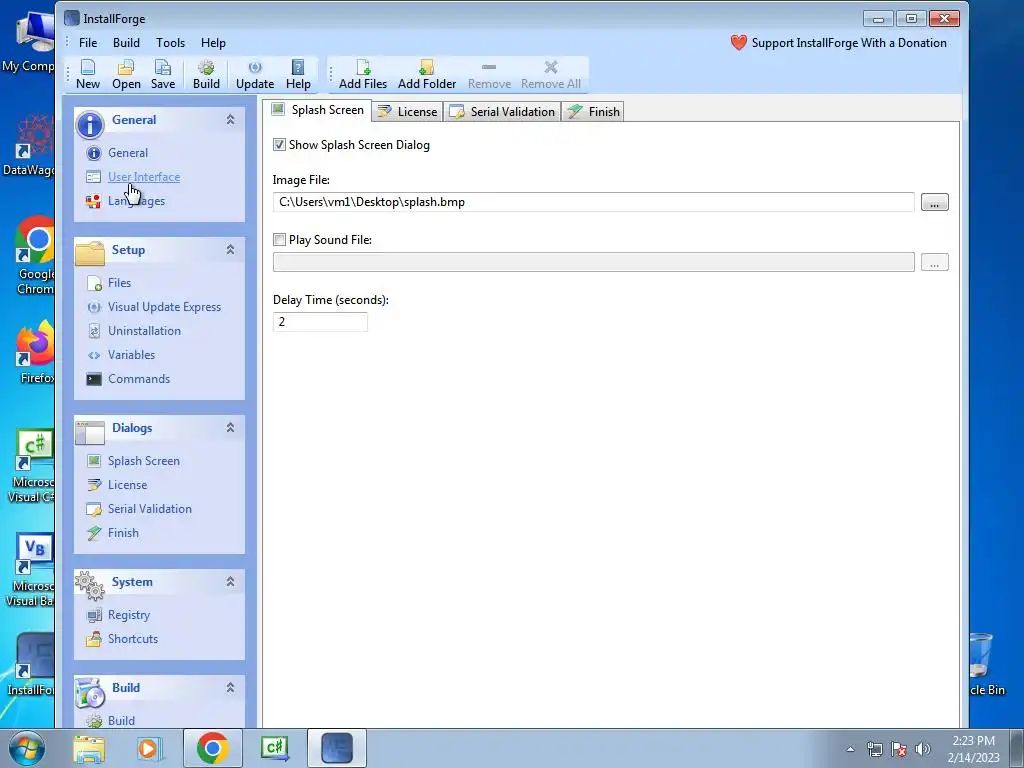Open Commands in the sidebar

(138, 379)
